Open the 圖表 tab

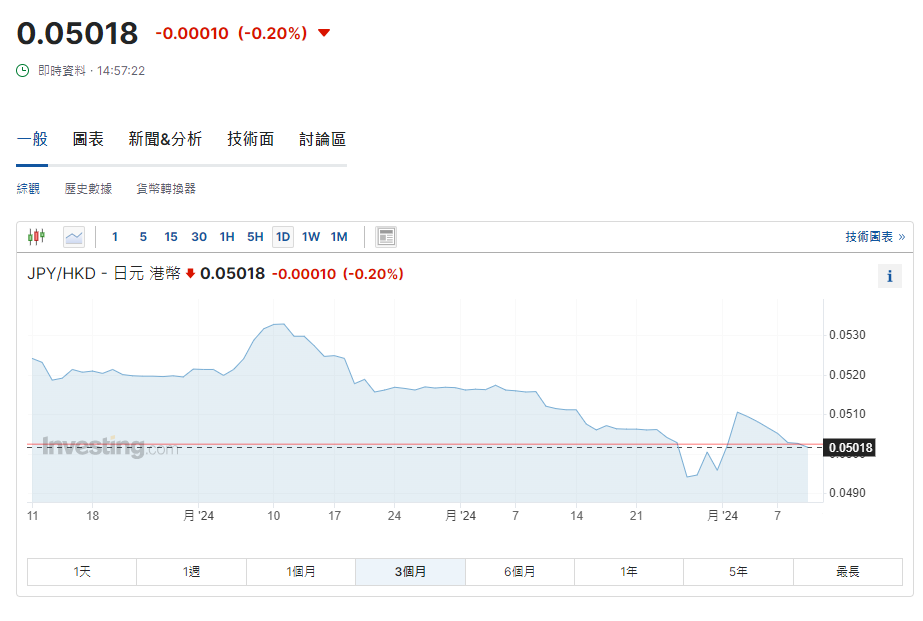[x=88, y=139]
